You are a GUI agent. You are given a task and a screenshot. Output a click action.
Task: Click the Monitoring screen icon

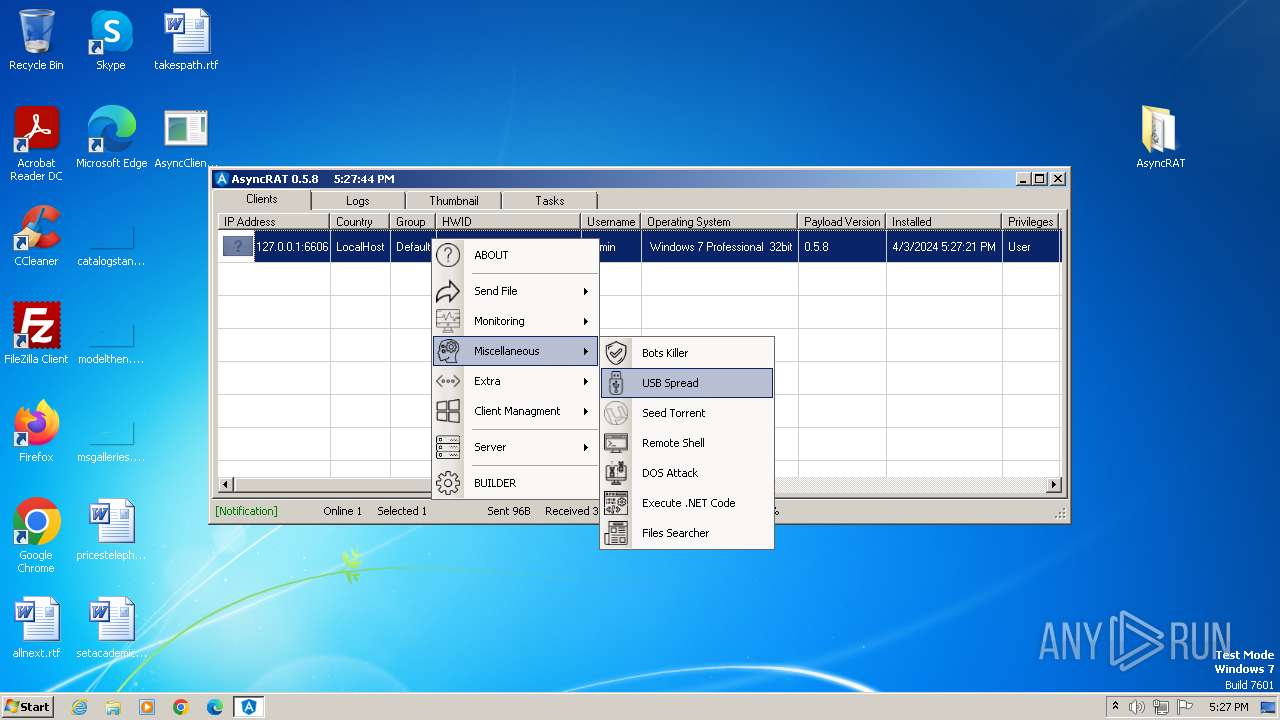[x=448, y=321]
